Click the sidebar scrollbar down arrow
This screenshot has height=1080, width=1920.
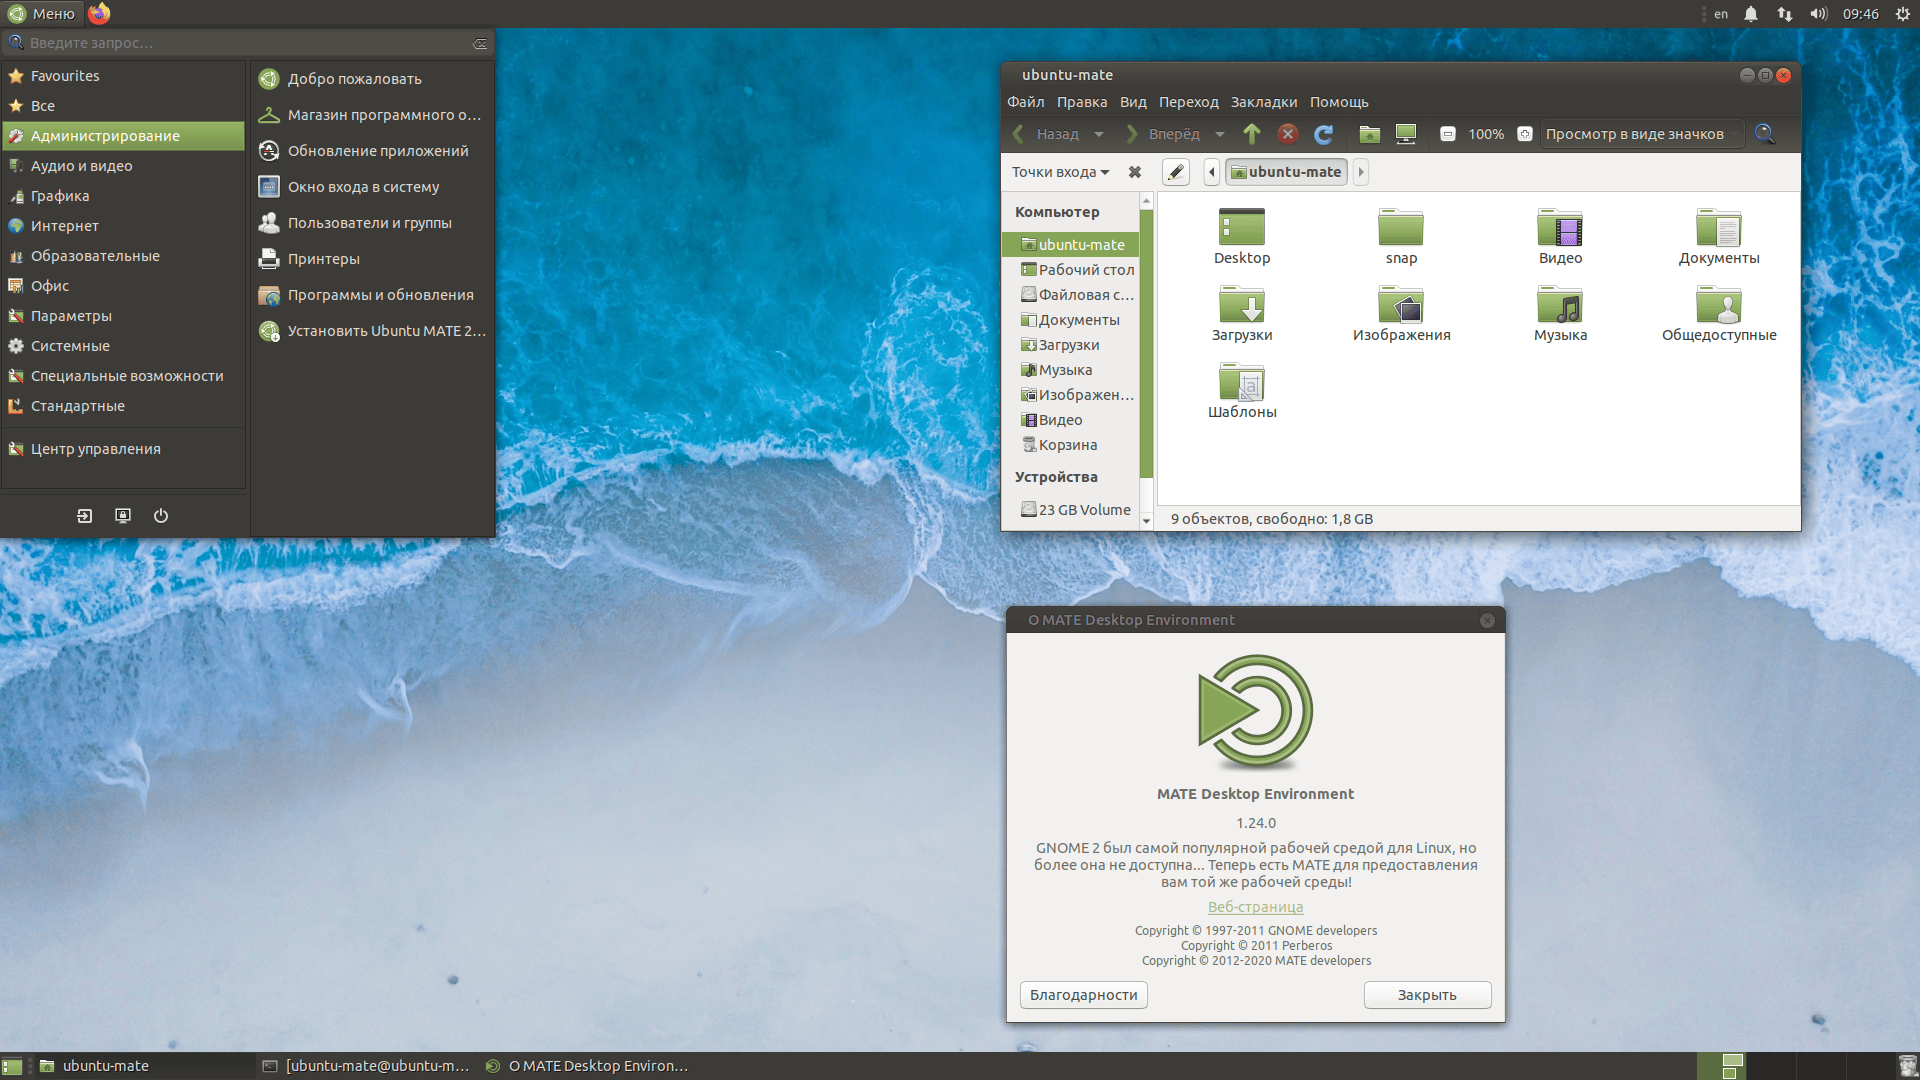point(1146,521)
